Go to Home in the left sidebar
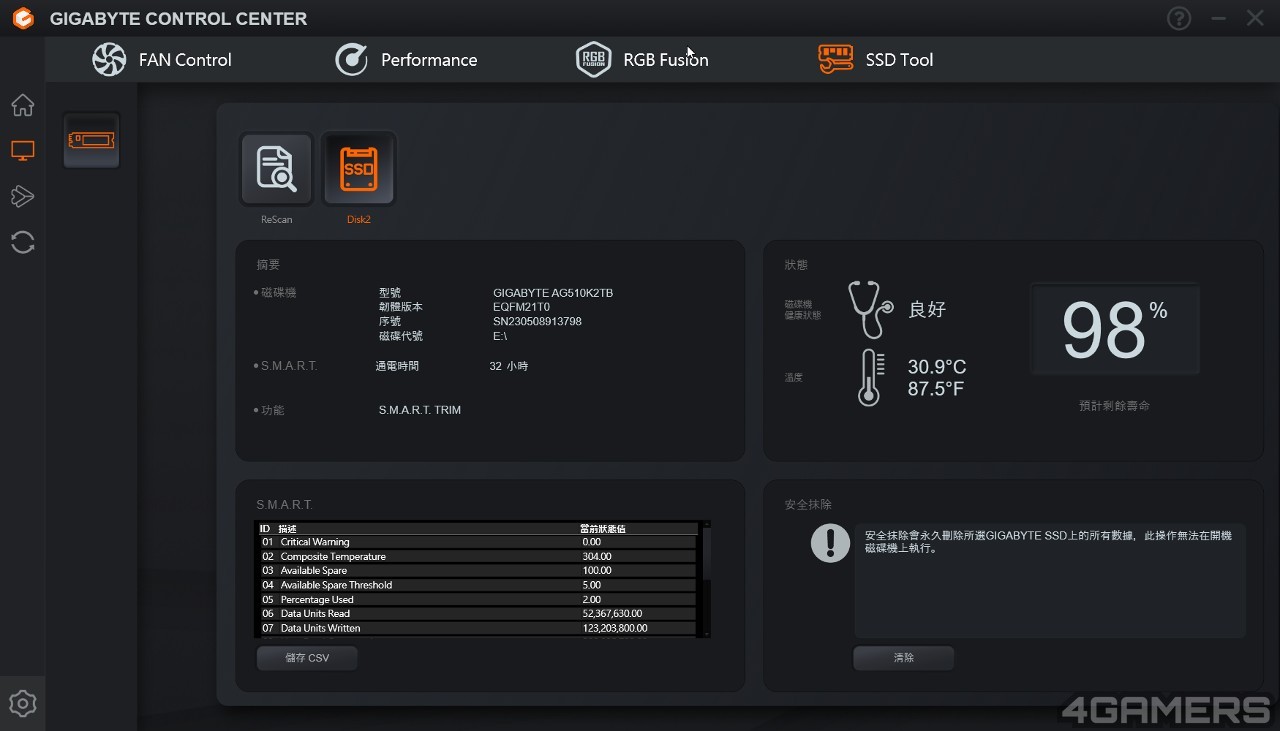Viewport: 1280px width, 731px height. tap(22, 105)
